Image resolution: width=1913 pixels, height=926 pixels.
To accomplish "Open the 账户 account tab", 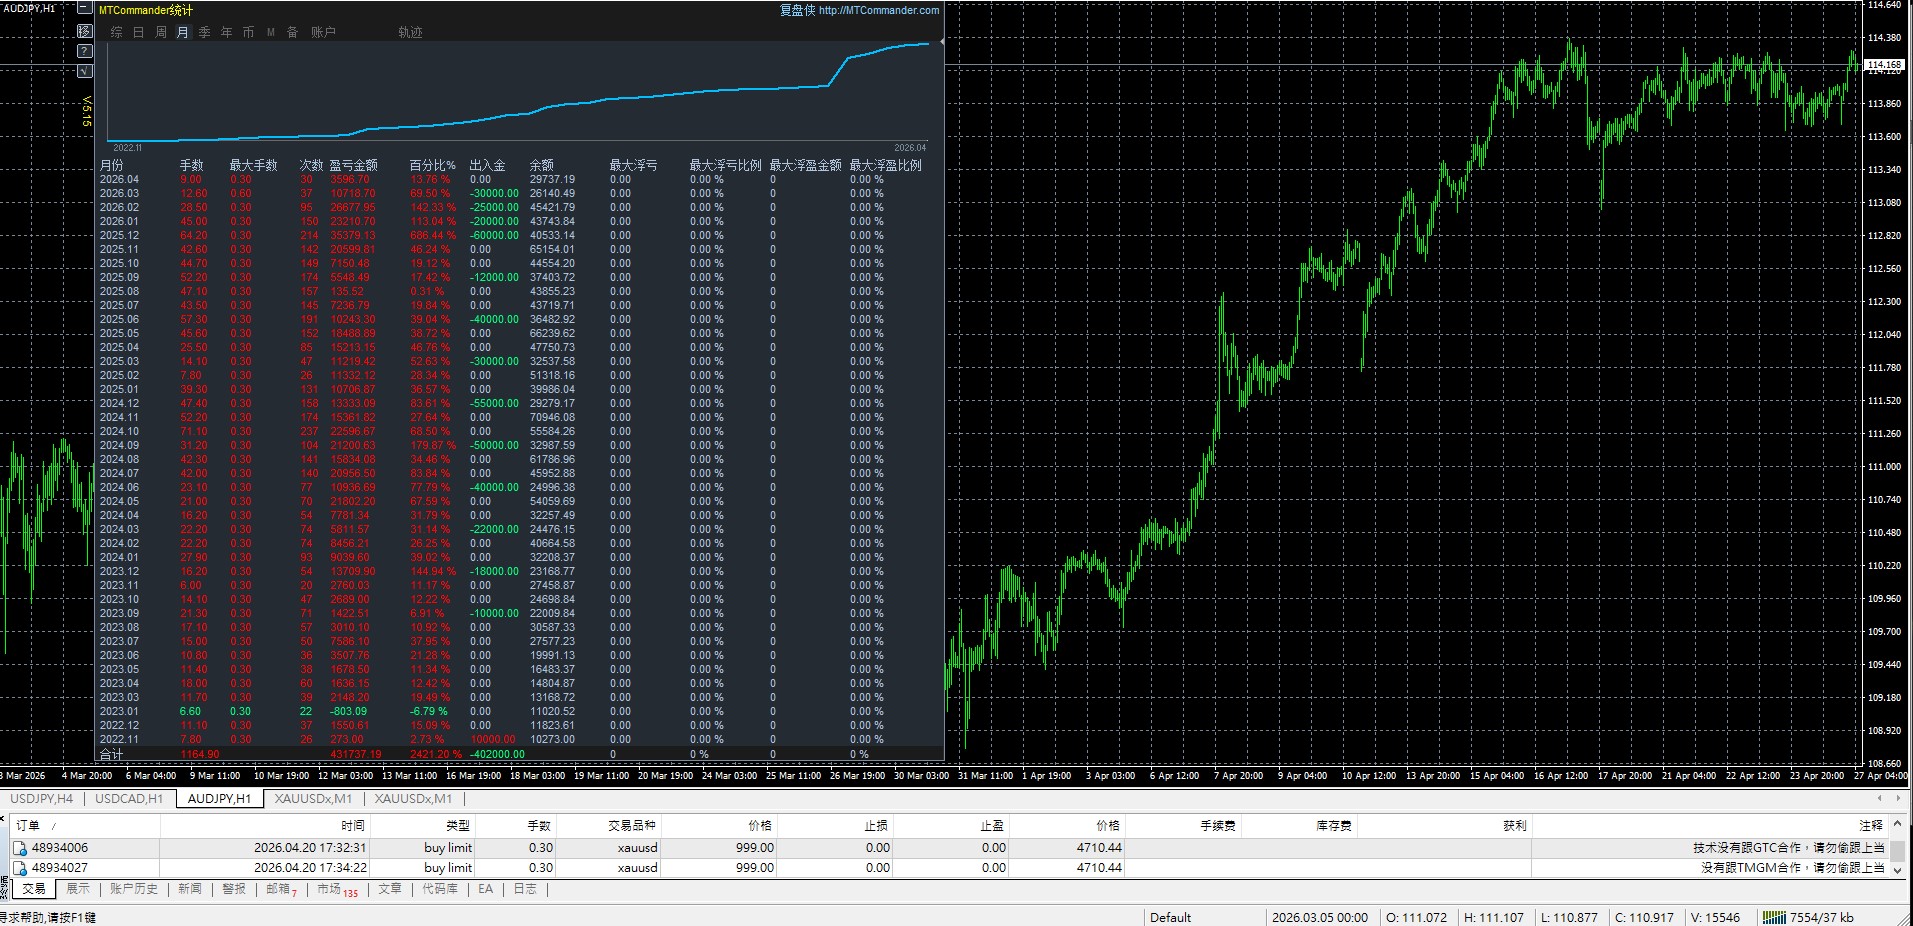I will click(x=323, y=32).
